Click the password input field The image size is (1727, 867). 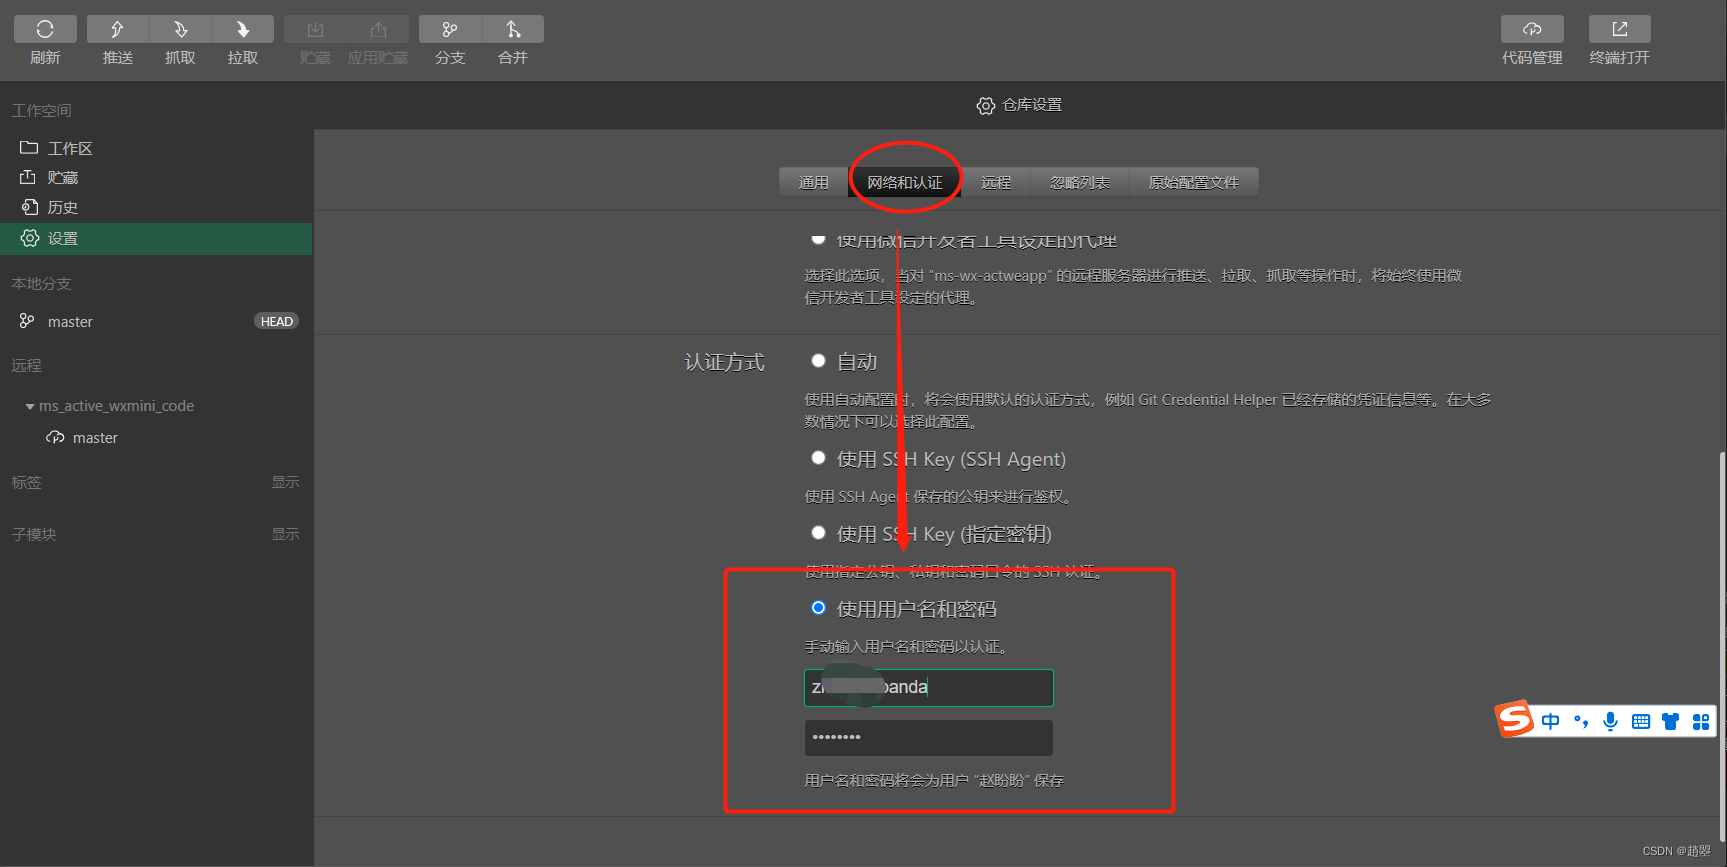[929, 738]
